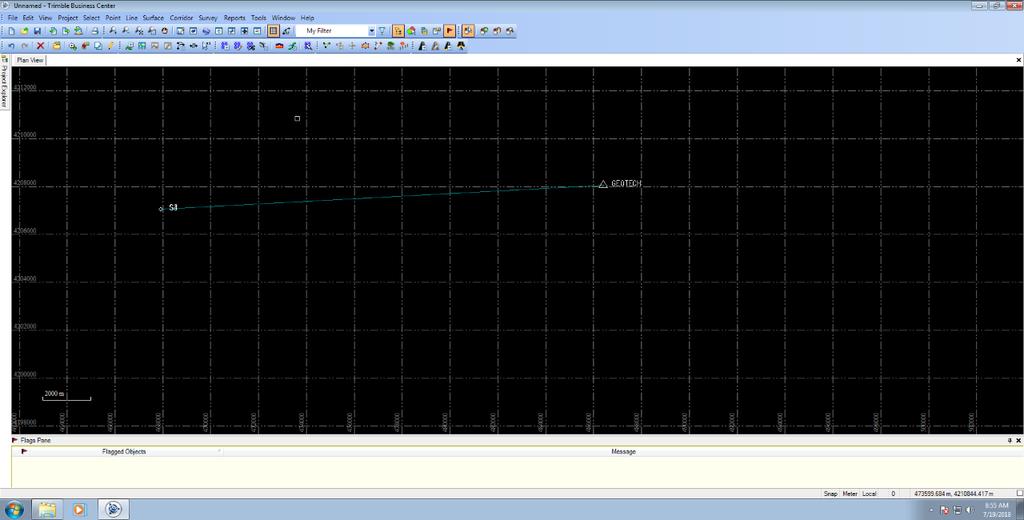
Task: Open the Edit menu
Action: coord(28,18)
